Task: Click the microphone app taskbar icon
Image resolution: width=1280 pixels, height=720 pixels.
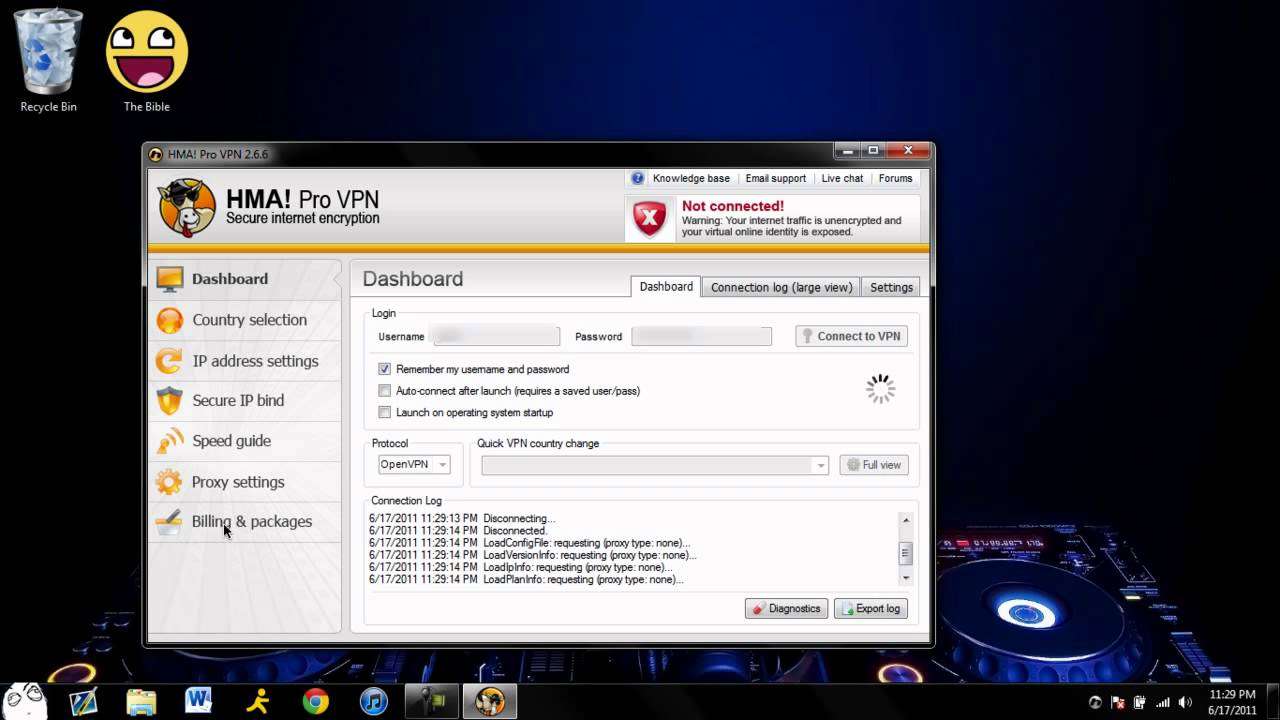Action: pos(432,702)
